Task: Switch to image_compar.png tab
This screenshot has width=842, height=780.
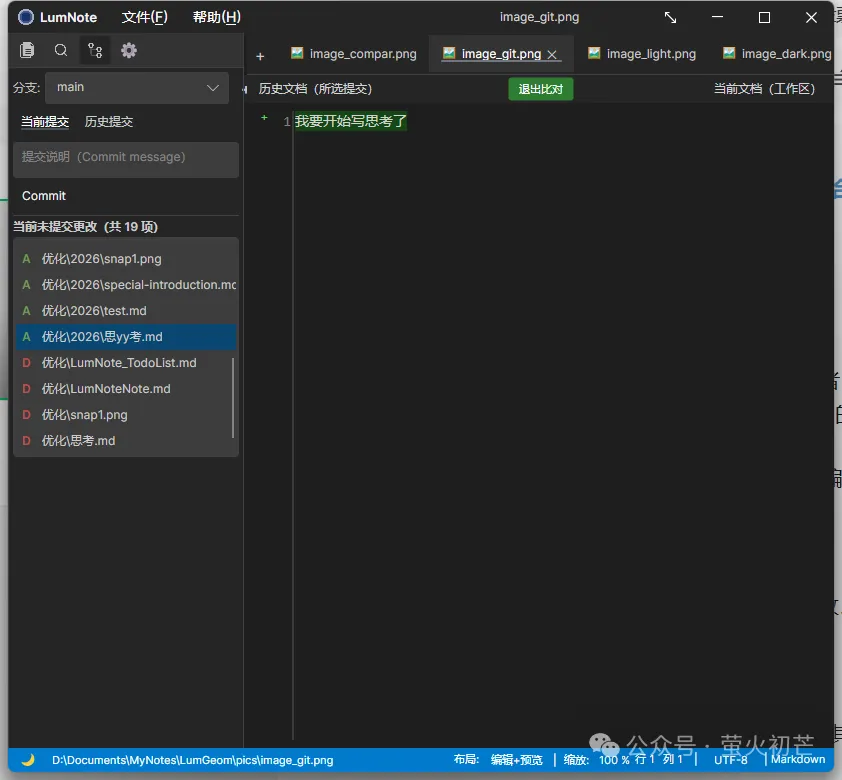Action: tap(363, 54)
